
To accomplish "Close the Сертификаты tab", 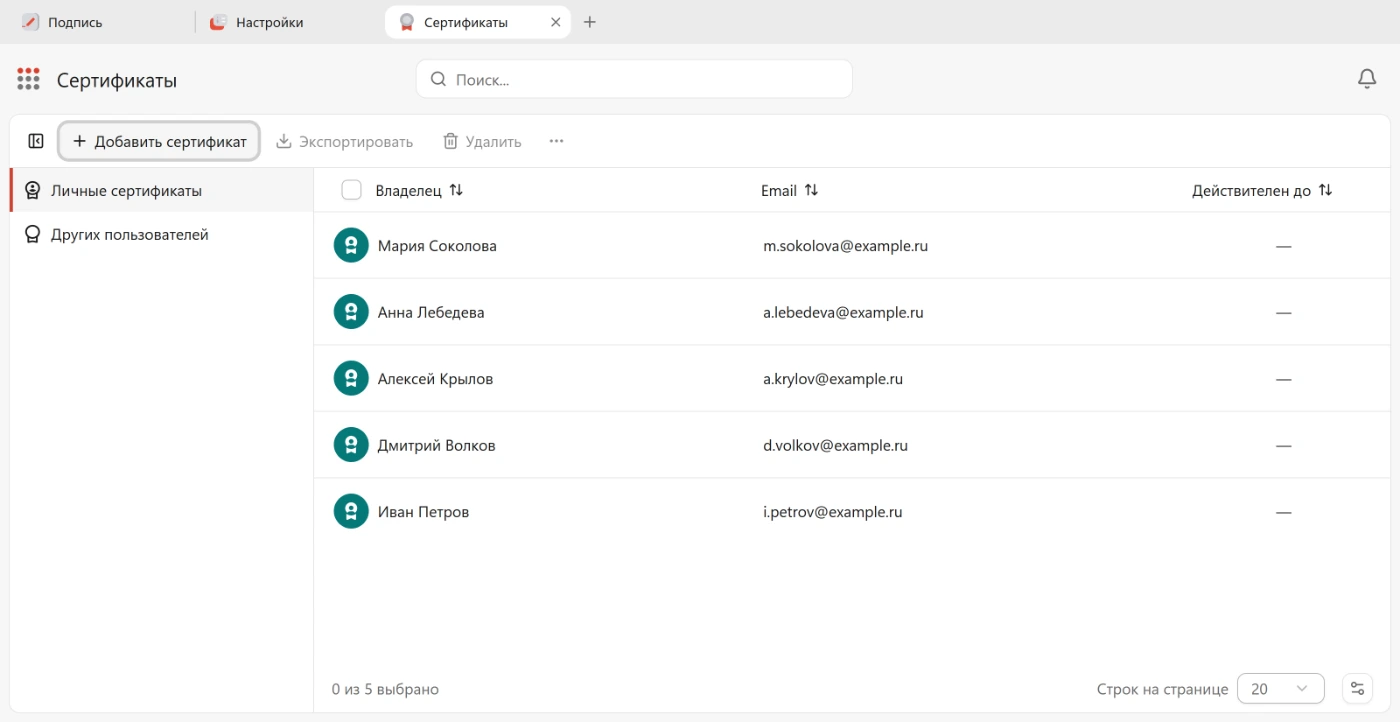I will coord(556,22).
